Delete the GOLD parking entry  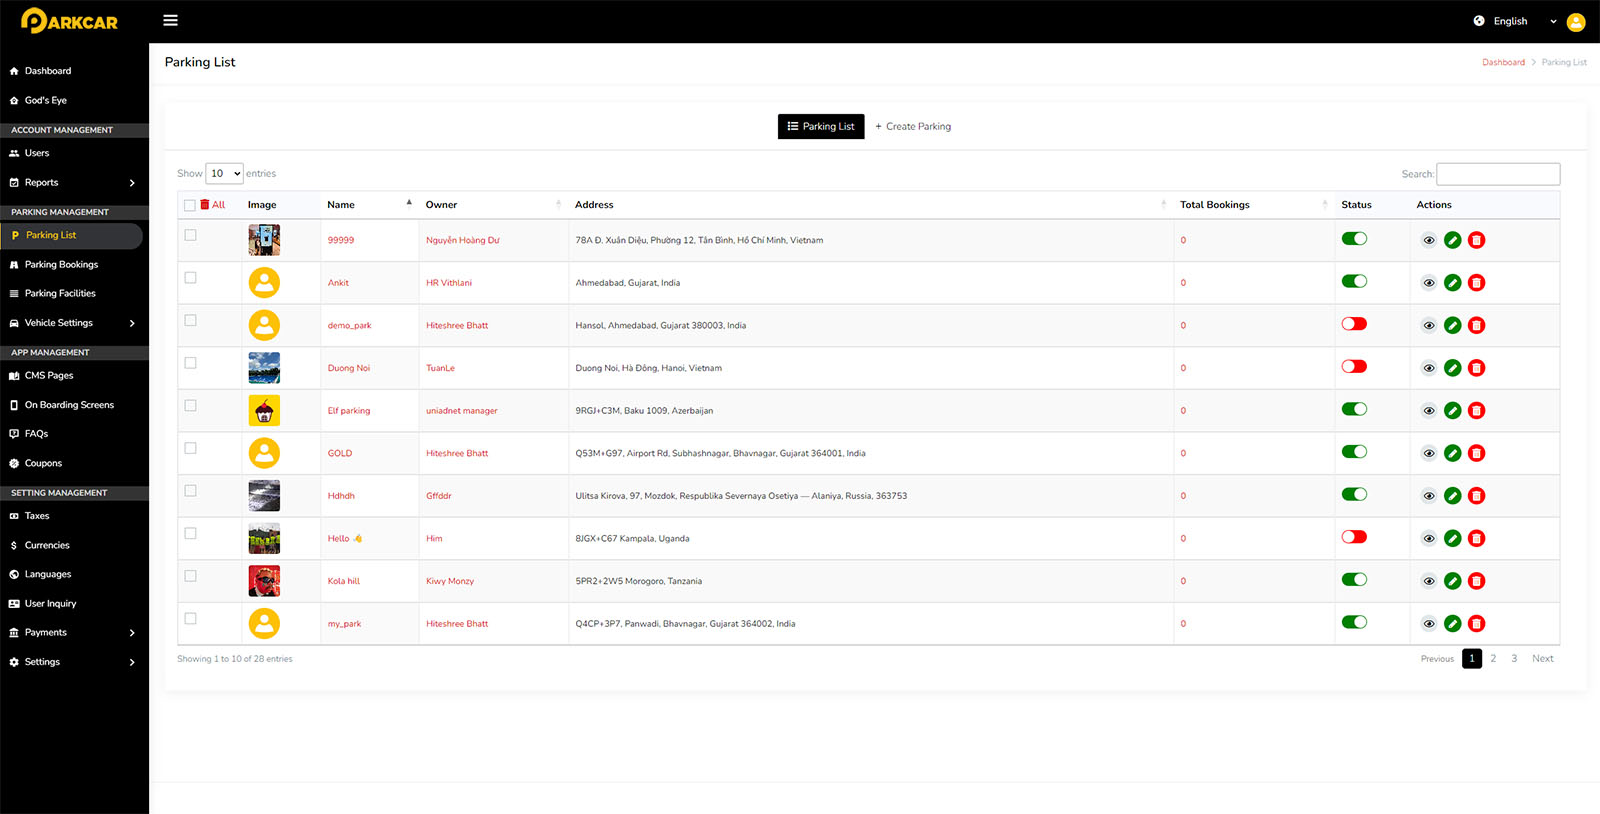(1477, 453)
